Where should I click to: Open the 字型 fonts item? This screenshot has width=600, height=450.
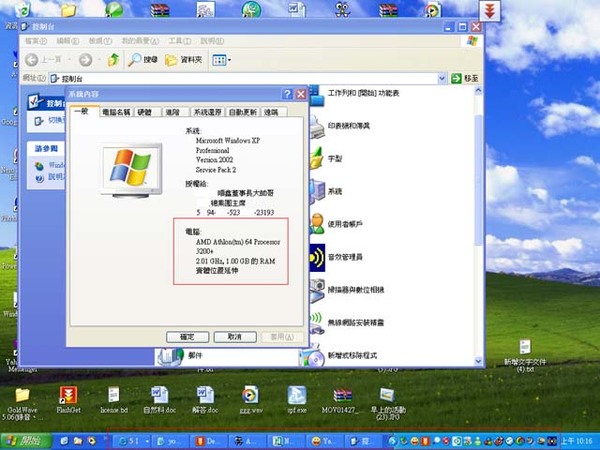pos(326,158)
